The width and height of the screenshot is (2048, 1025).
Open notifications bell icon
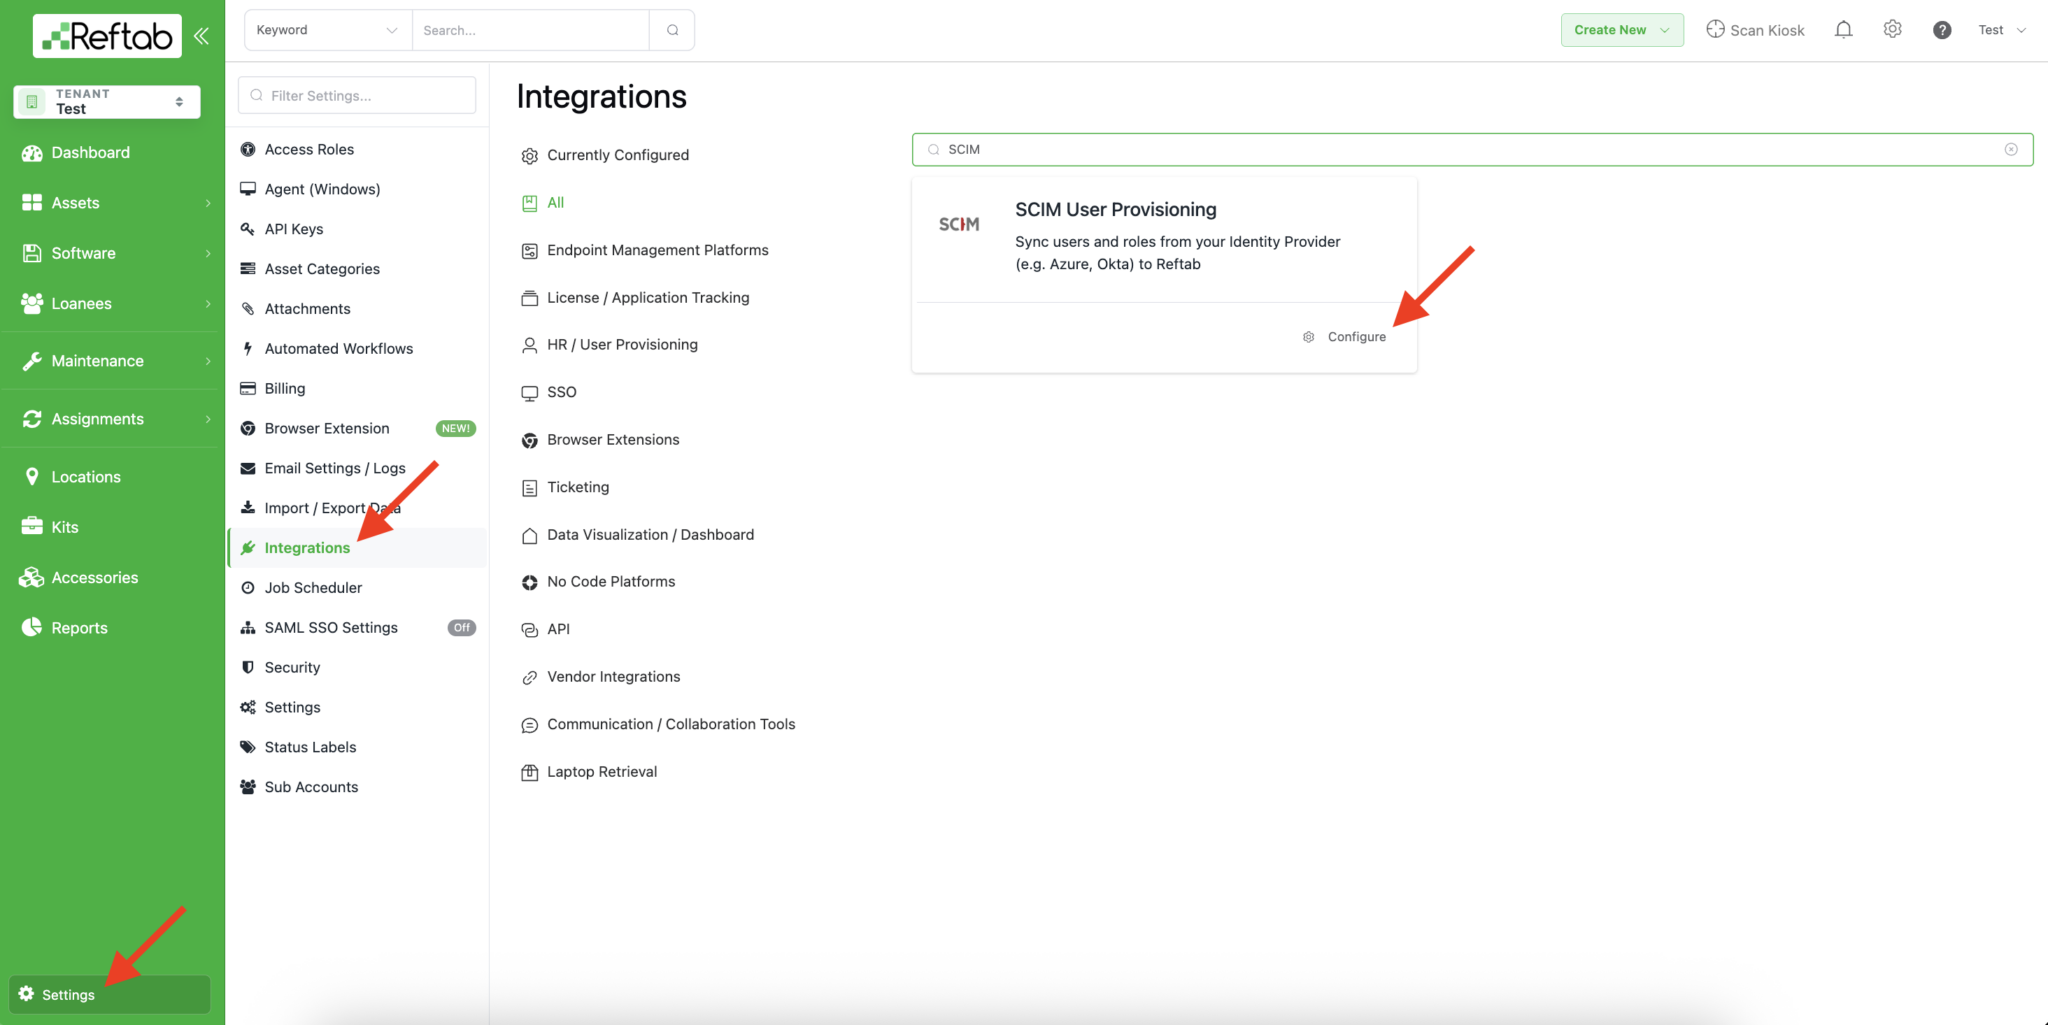pos(1843,30)
